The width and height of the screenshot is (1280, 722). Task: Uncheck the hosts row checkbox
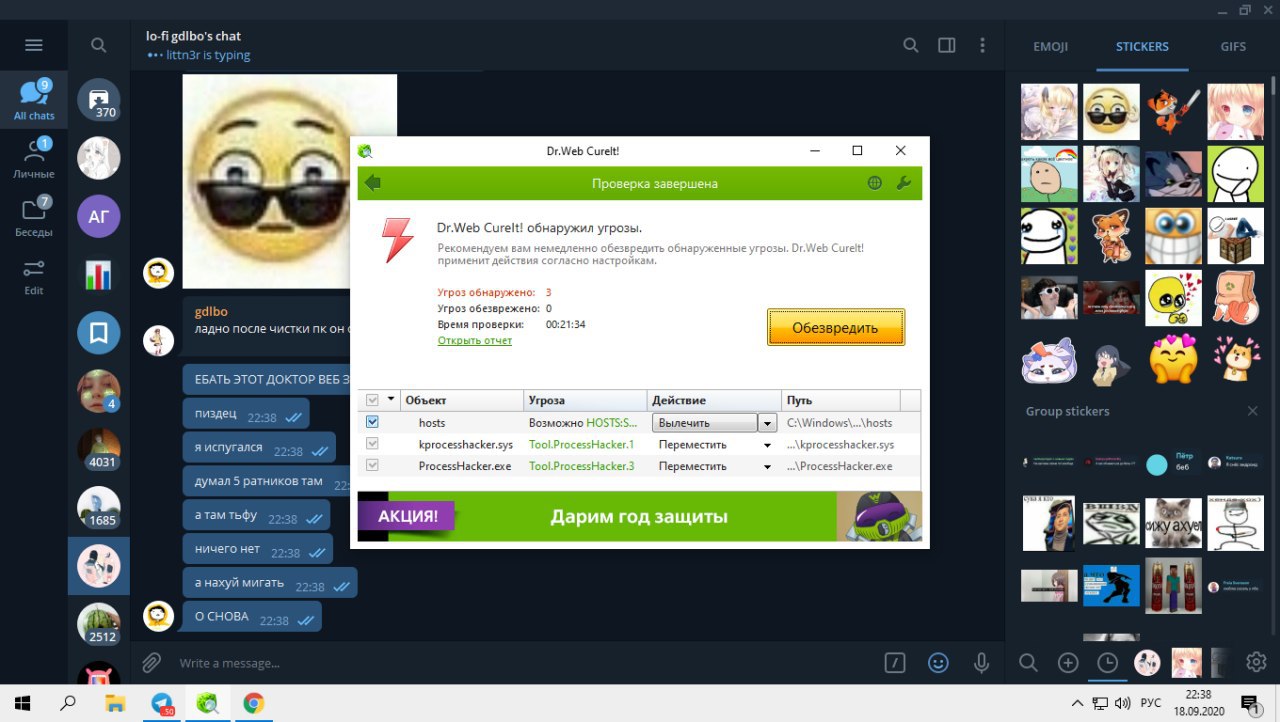click(373, 422)
